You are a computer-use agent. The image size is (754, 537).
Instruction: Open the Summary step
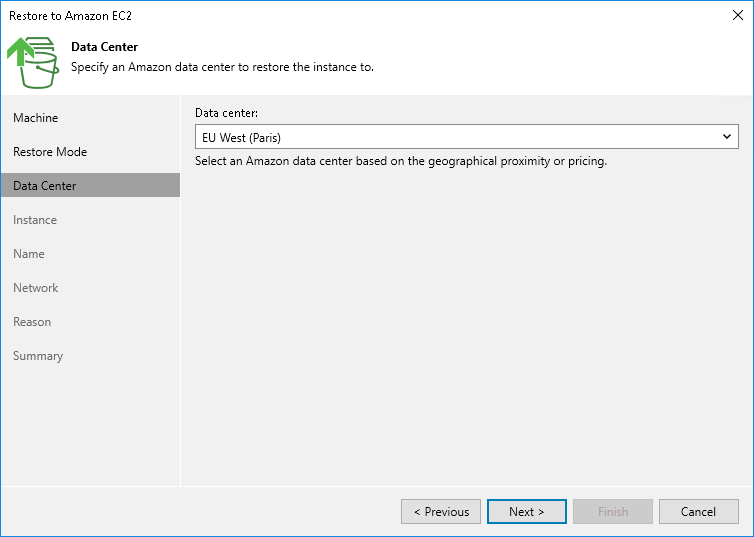pos(38,356)
